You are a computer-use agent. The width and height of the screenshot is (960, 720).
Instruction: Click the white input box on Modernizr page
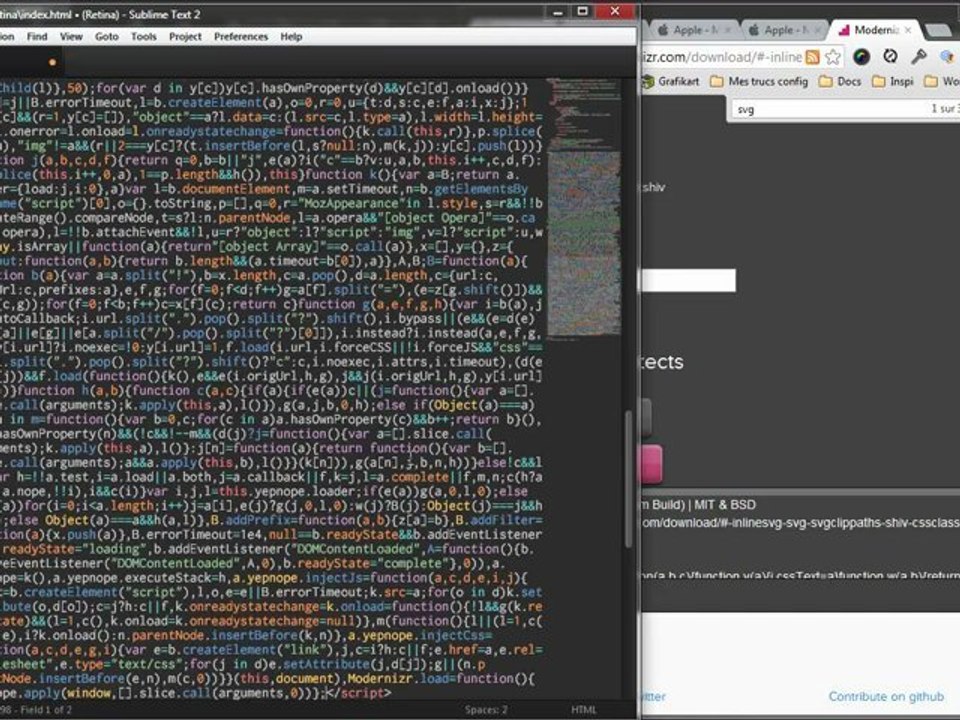688,280
